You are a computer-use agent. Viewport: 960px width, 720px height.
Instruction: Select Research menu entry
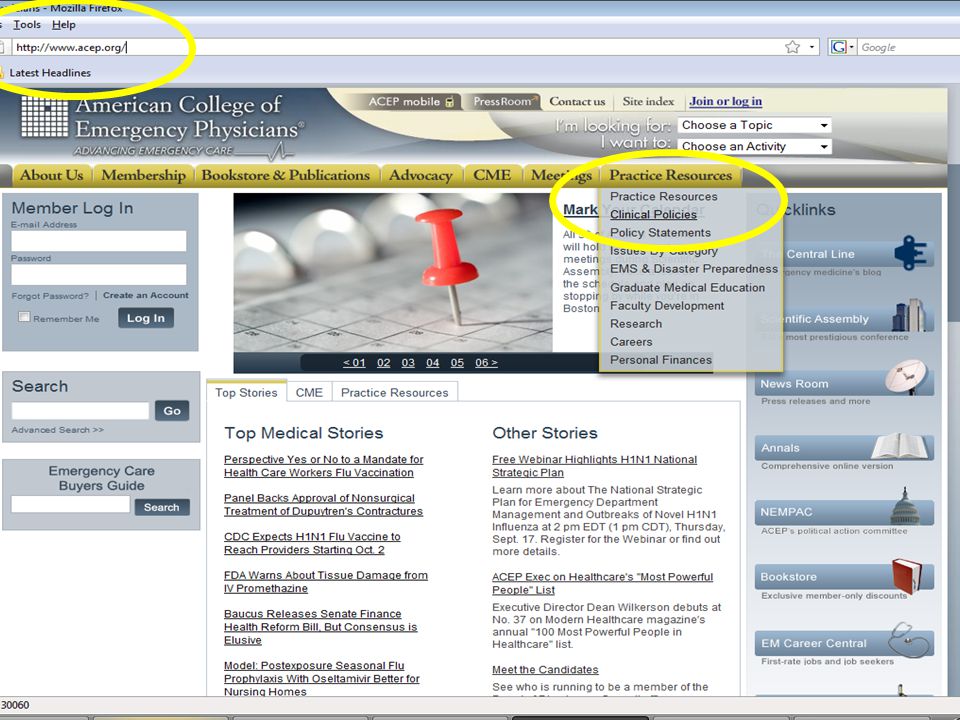pyautogui.click(x=636, y=324)
